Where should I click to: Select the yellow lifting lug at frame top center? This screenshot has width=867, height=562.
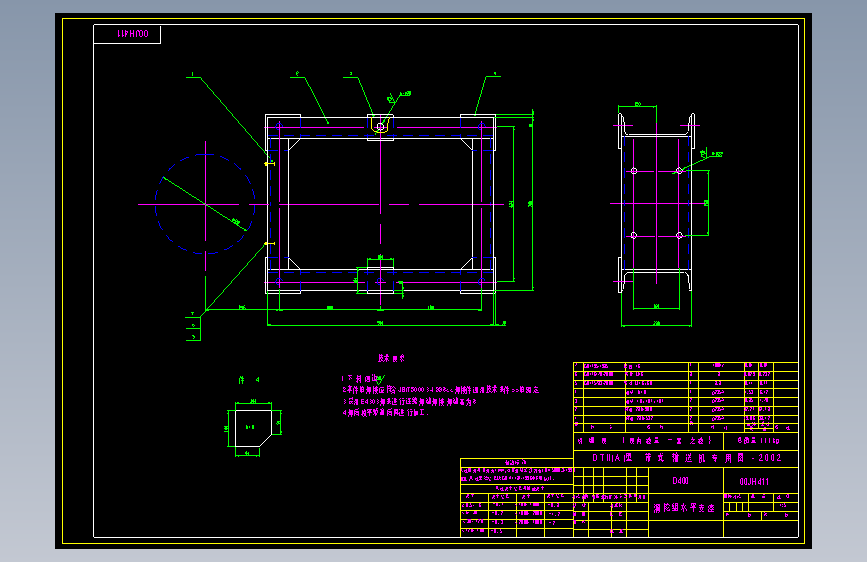click(x=380, y=125)
